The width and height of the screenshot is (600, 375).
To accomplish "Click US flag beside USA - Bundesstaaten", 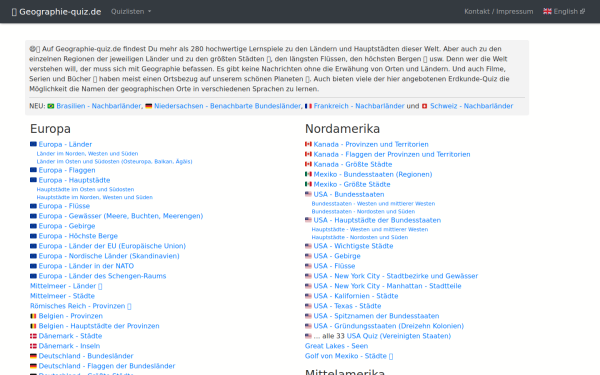I will tap(308, 194).
